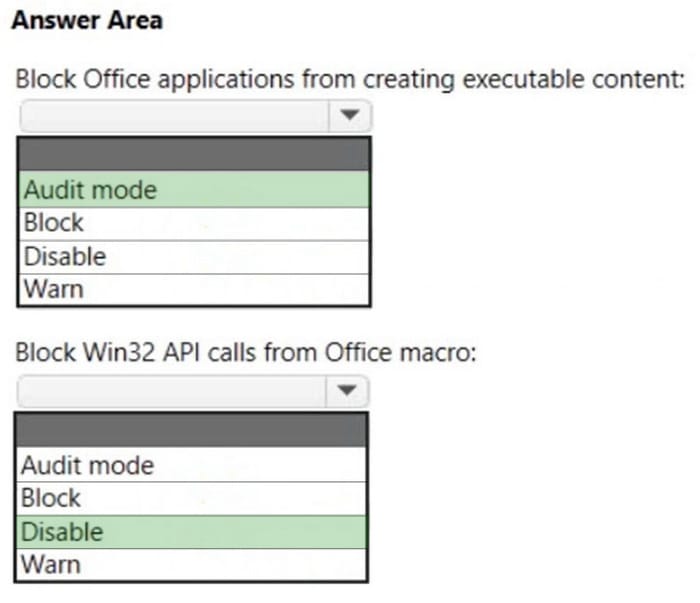Choose Block for Win32 API calls rule
Viewport: 700px width, 603px height.
191,499
